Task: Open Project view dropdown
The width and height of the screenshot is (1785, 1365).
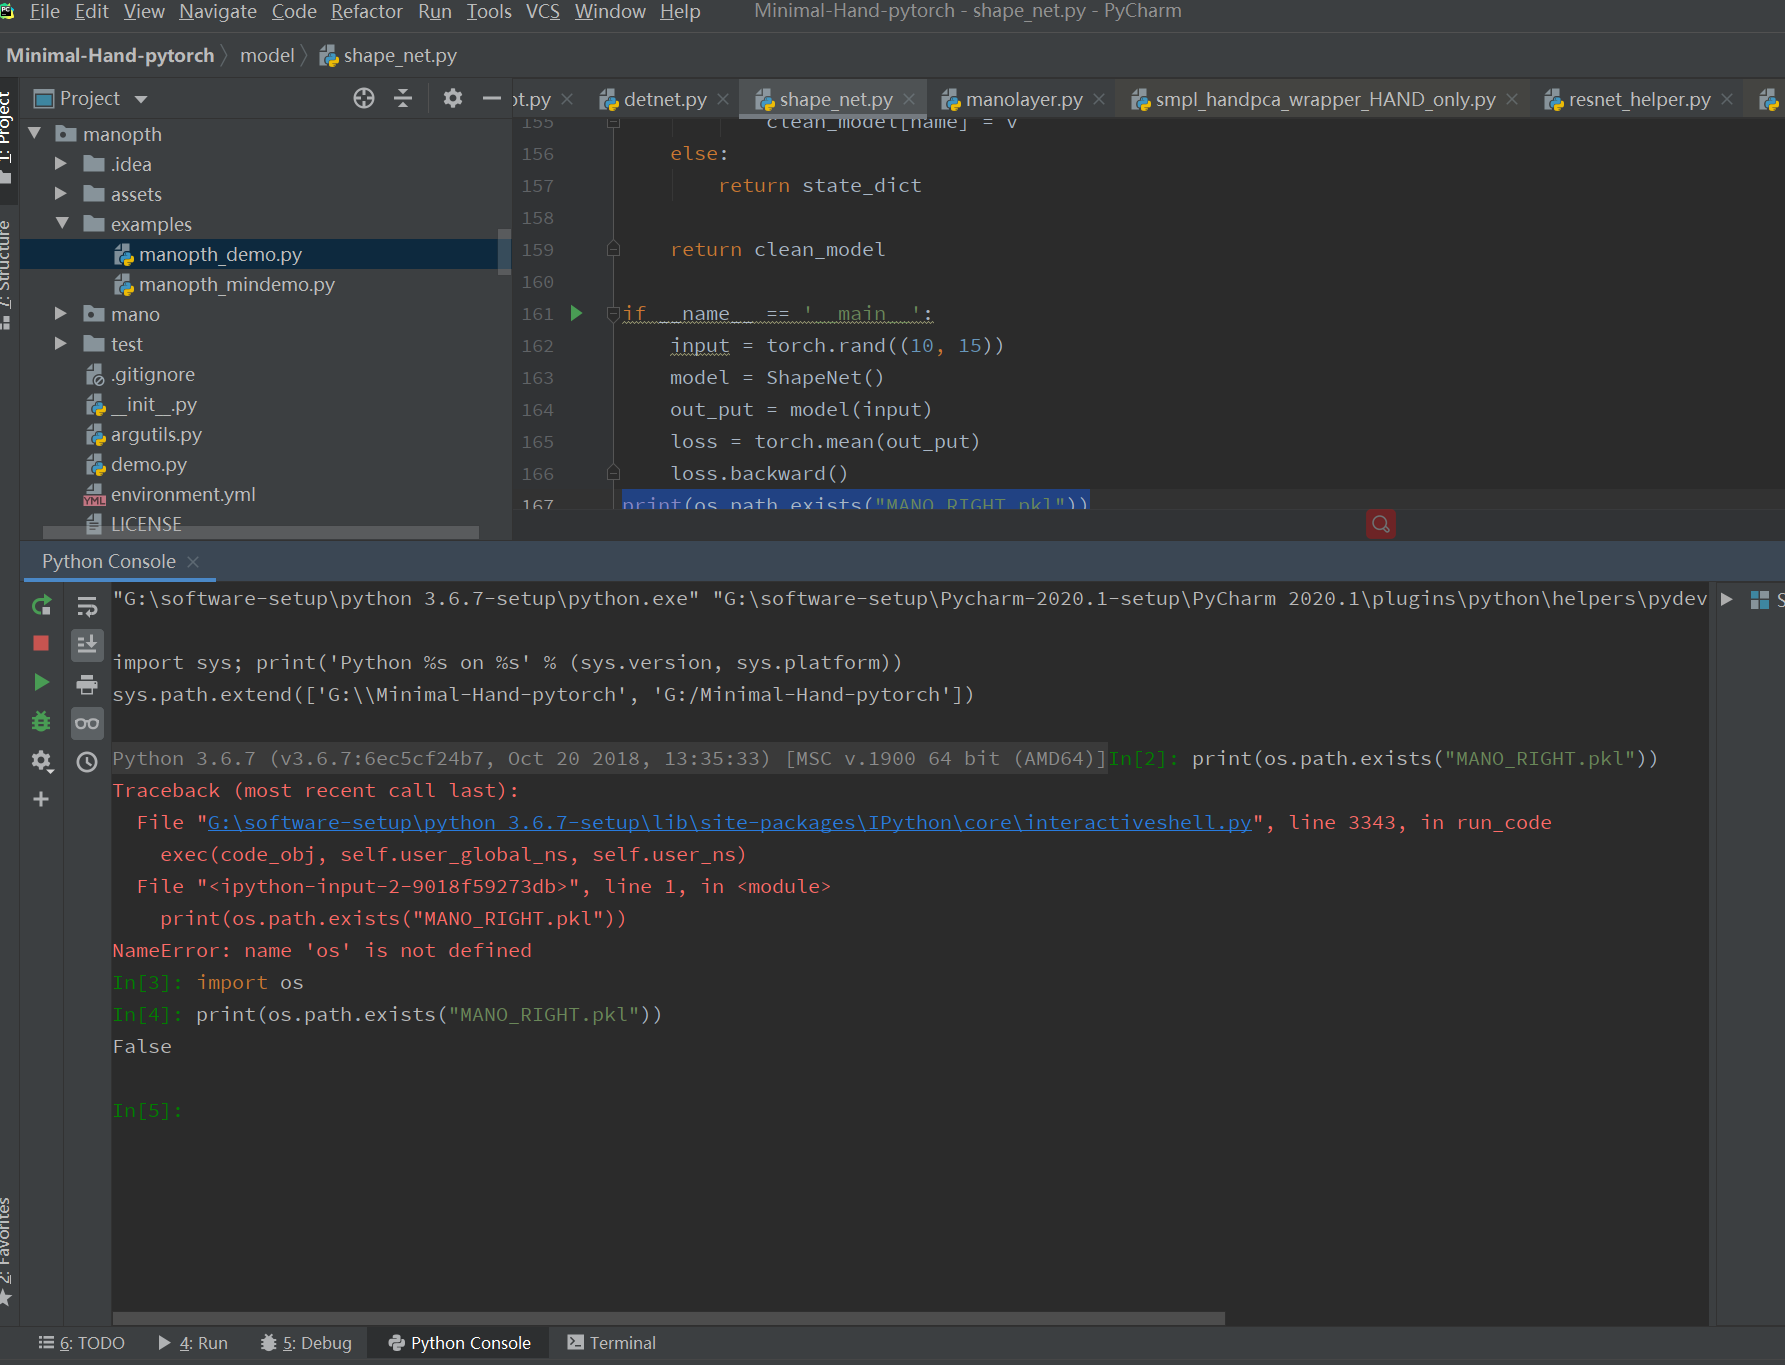Action: coord(141,99)
